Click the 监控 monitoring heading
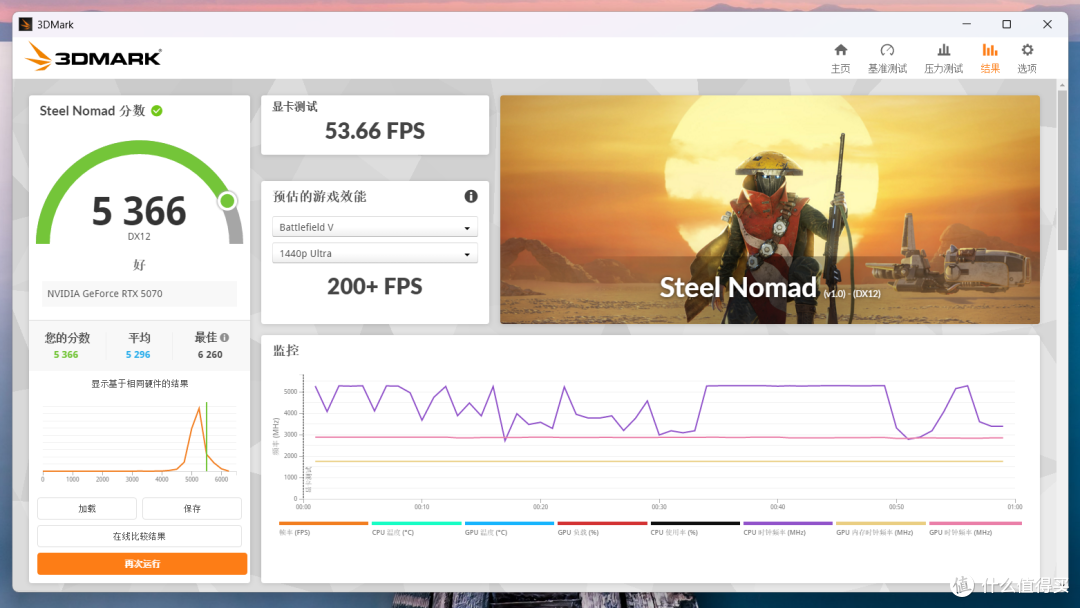 pos(286,350)
